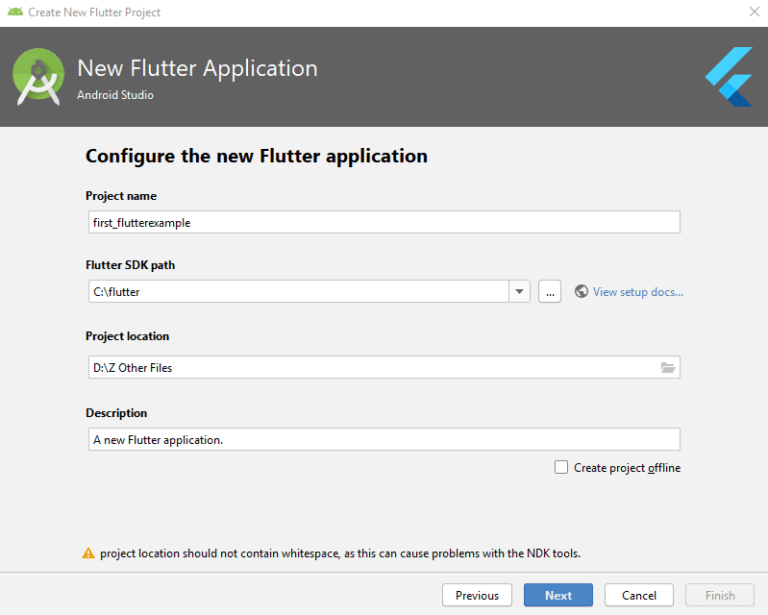The width and height of the screenshot is (768, 615).
Task: Go back with the Previous button
Action: (477, 595)
